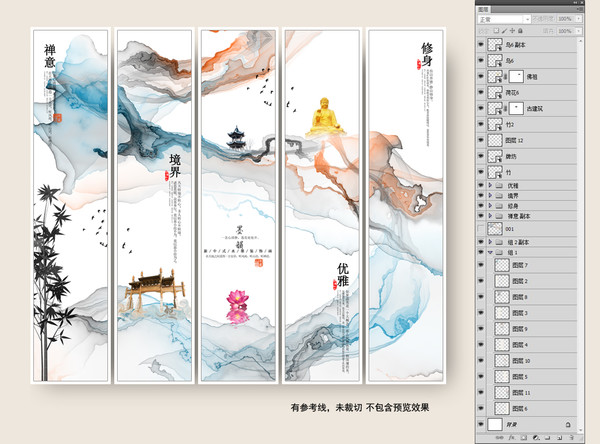Toggle visibility of 荷花6 layer
Image resolution: width=600 pixels, height=444 pixels.
pos(481,93)
